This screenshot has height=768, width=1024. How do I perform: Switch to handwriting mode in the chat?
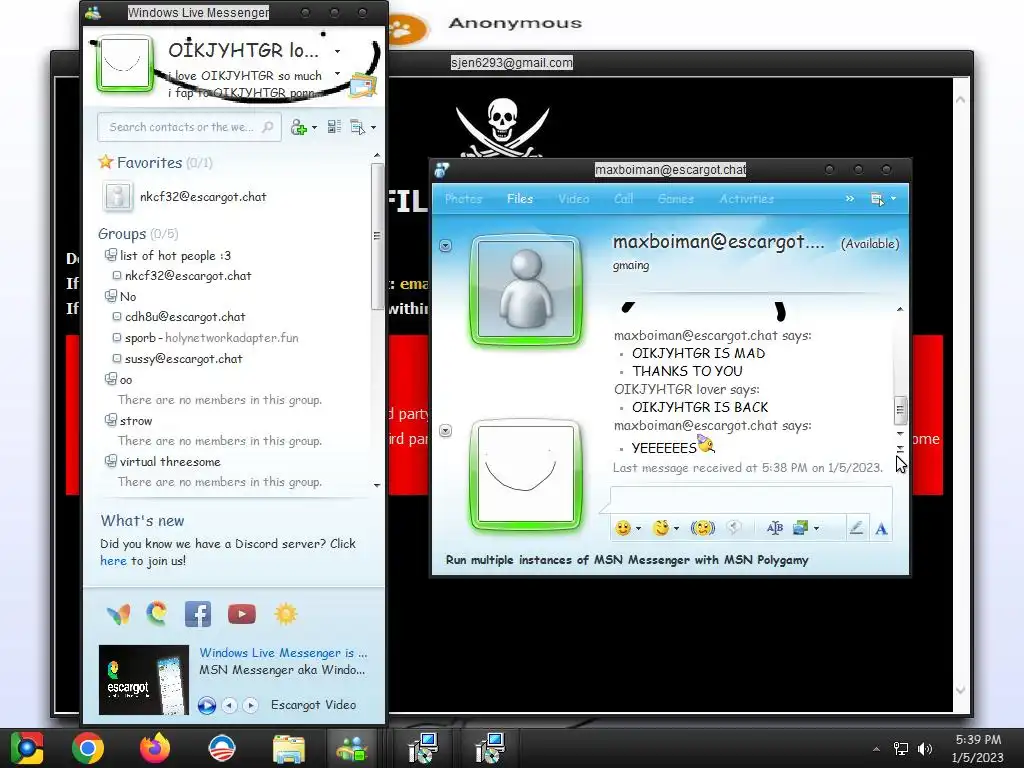856,528
